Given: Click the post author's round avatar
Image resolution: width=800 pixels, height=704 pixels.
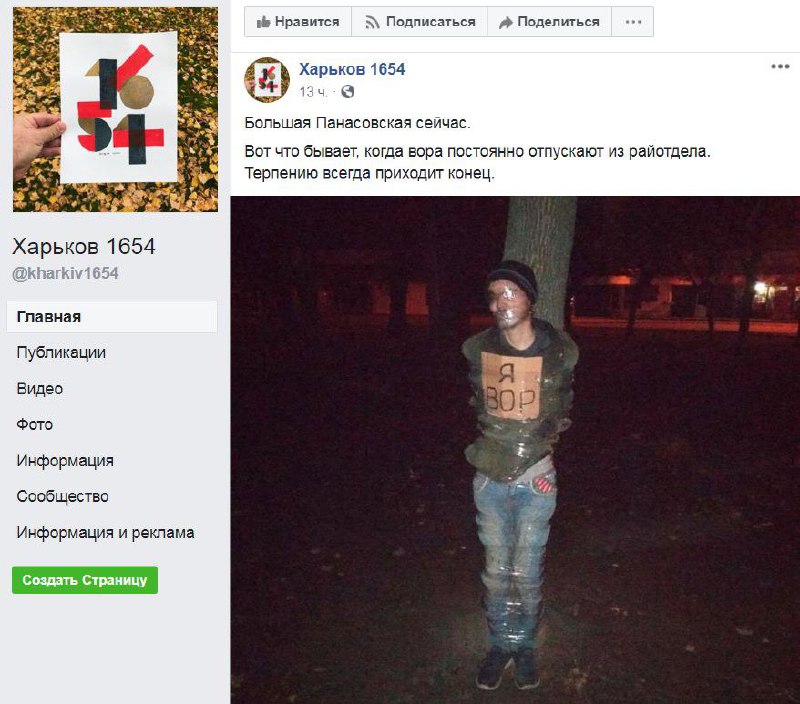Looking at the screenshot, I should tap(267, 80).
